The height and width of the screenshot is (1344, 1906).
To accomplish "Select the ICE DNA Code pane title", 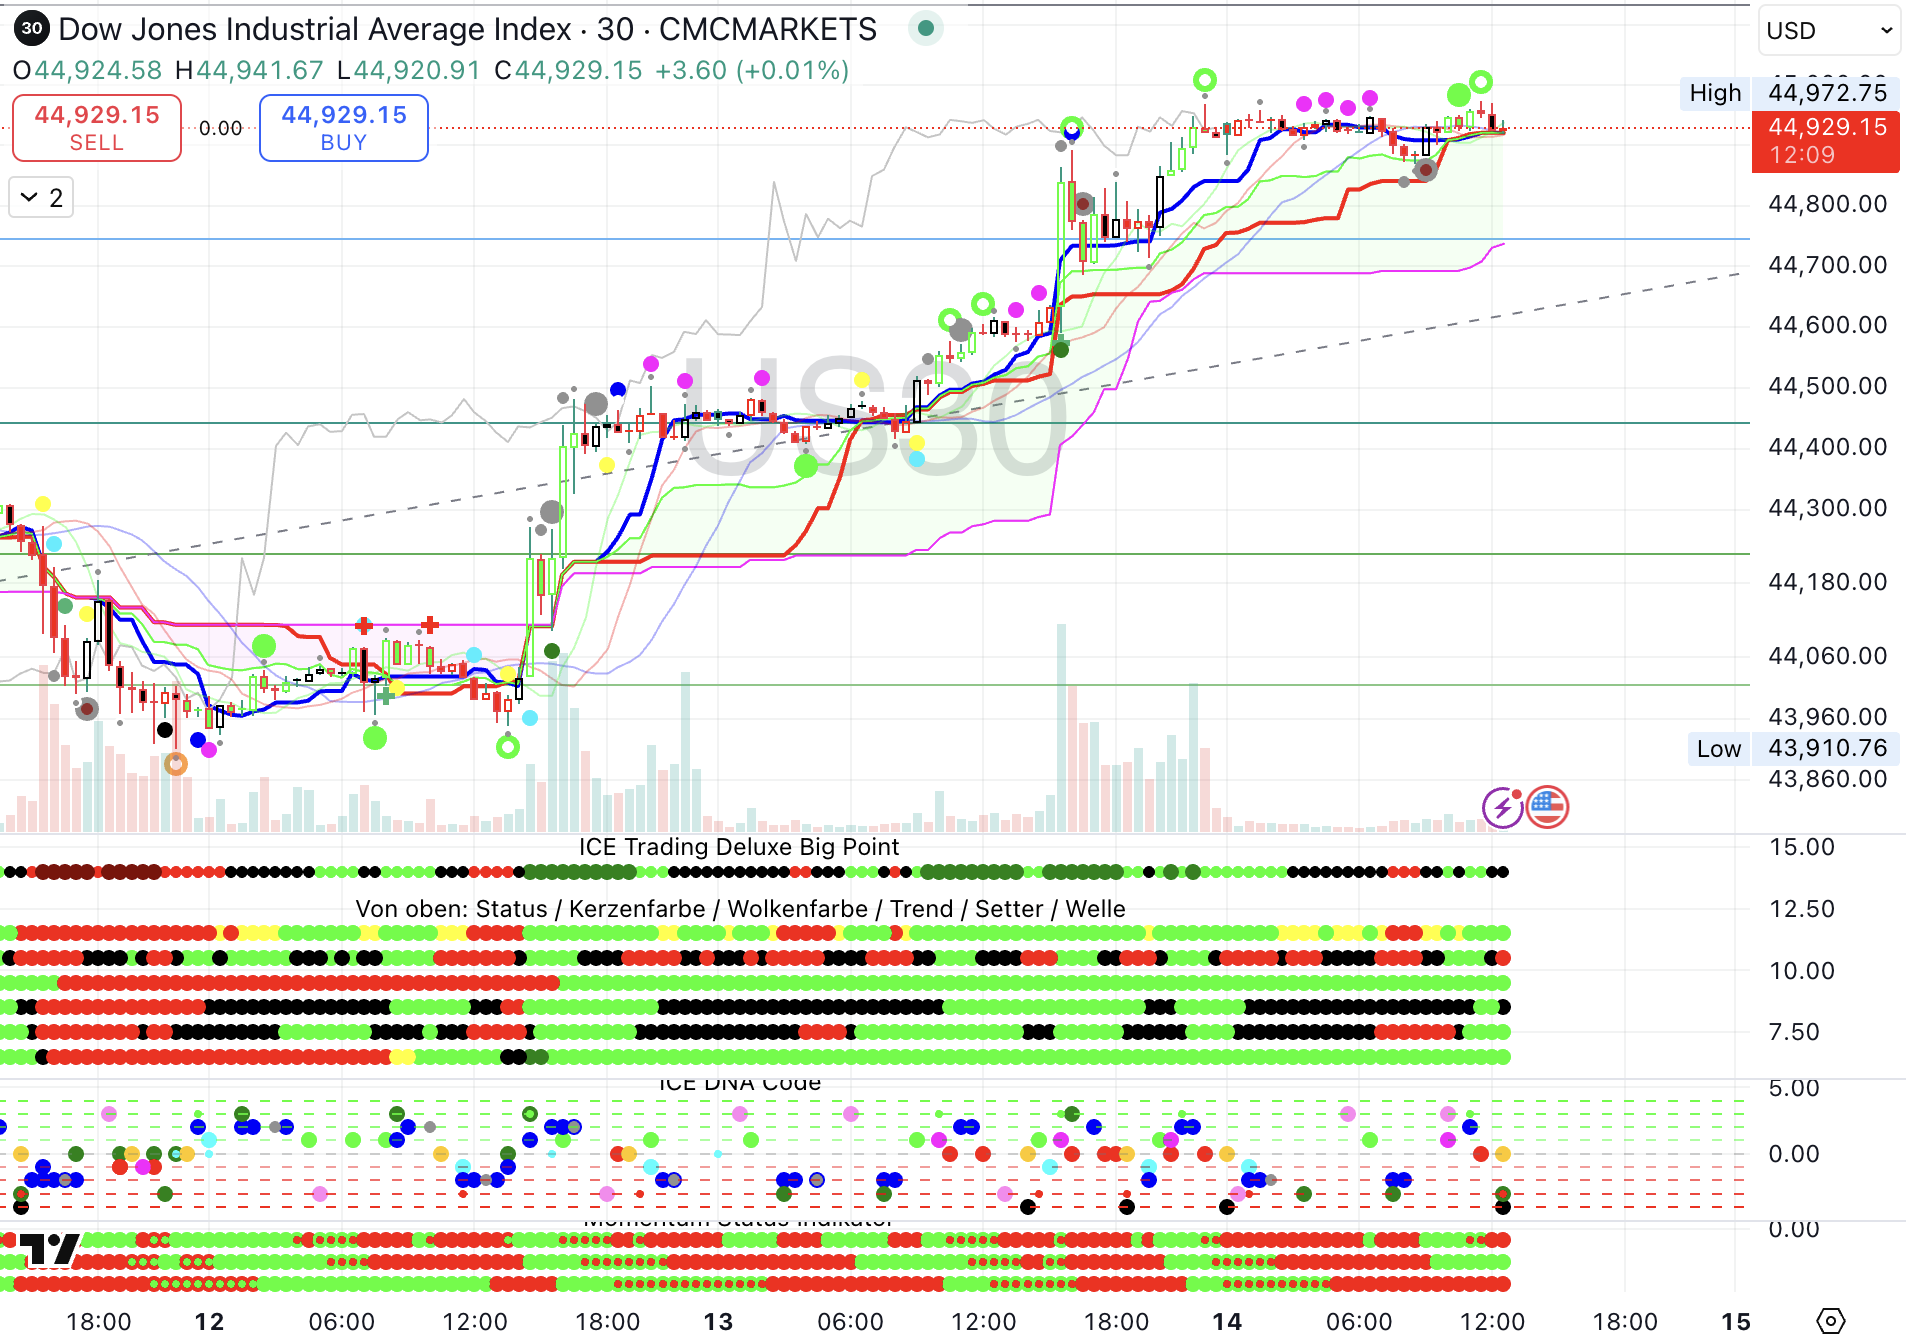I will [739, 1083].
